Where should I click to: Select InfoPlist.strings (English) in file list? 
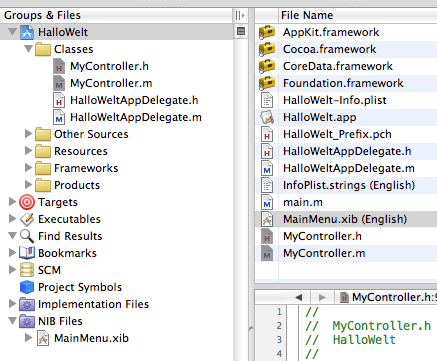click(x=346, y=185)
